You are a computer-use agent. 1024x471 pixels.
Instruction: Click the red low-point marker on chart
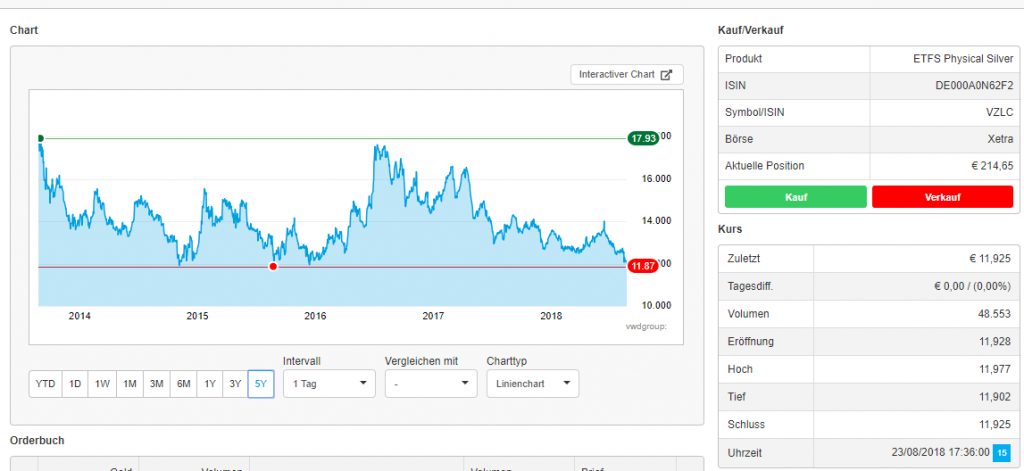pos(273,266)
